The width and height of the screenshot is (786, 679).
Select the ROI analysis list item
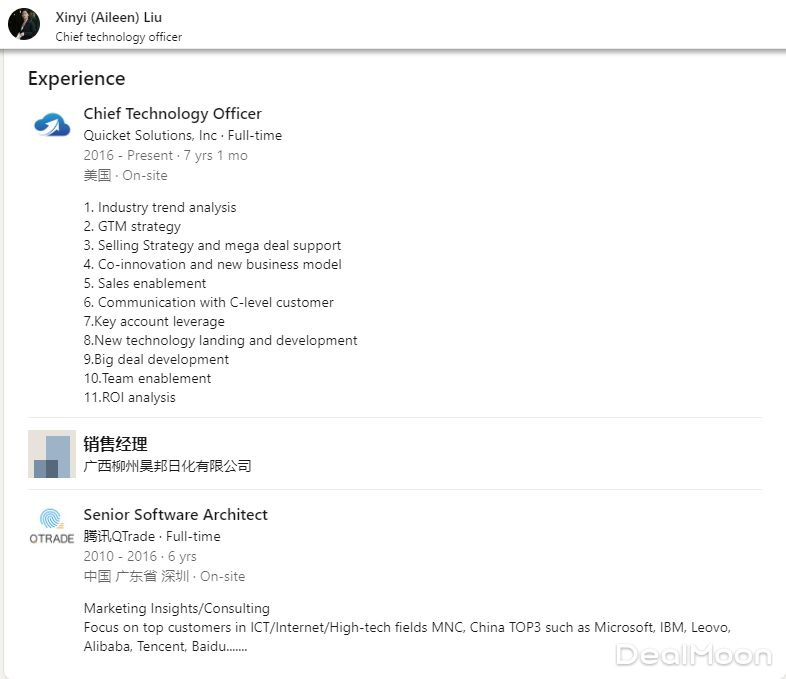point(129,398)
